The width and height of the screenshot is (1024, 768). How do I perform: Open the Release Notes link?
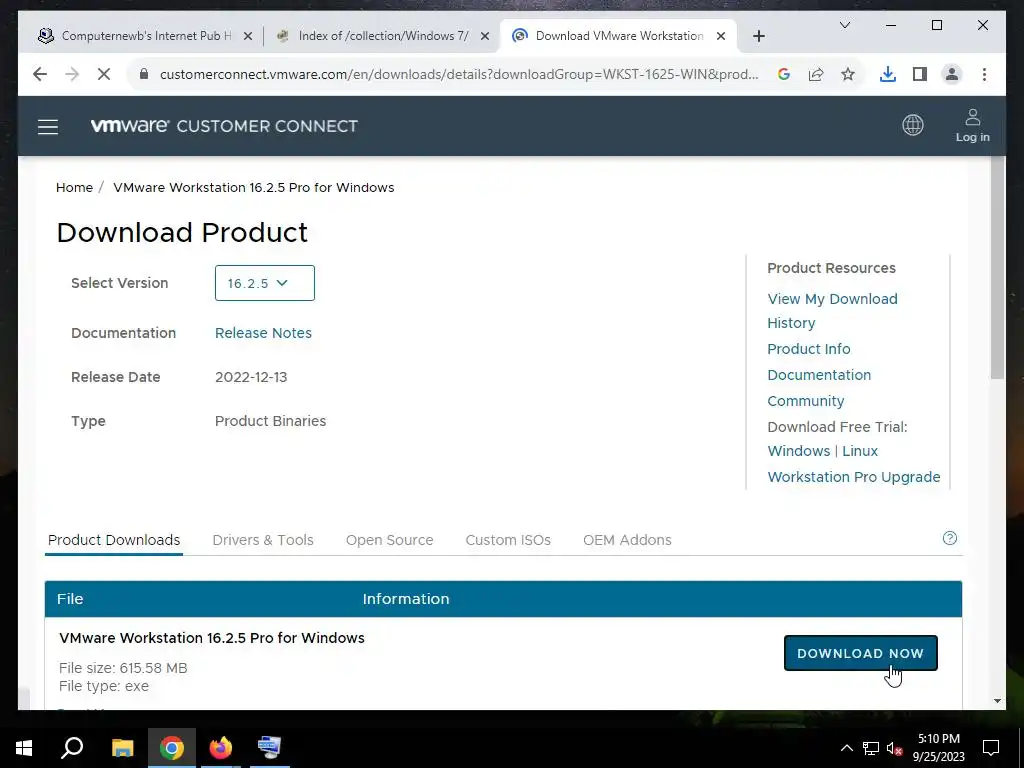[x=263, y=333]
